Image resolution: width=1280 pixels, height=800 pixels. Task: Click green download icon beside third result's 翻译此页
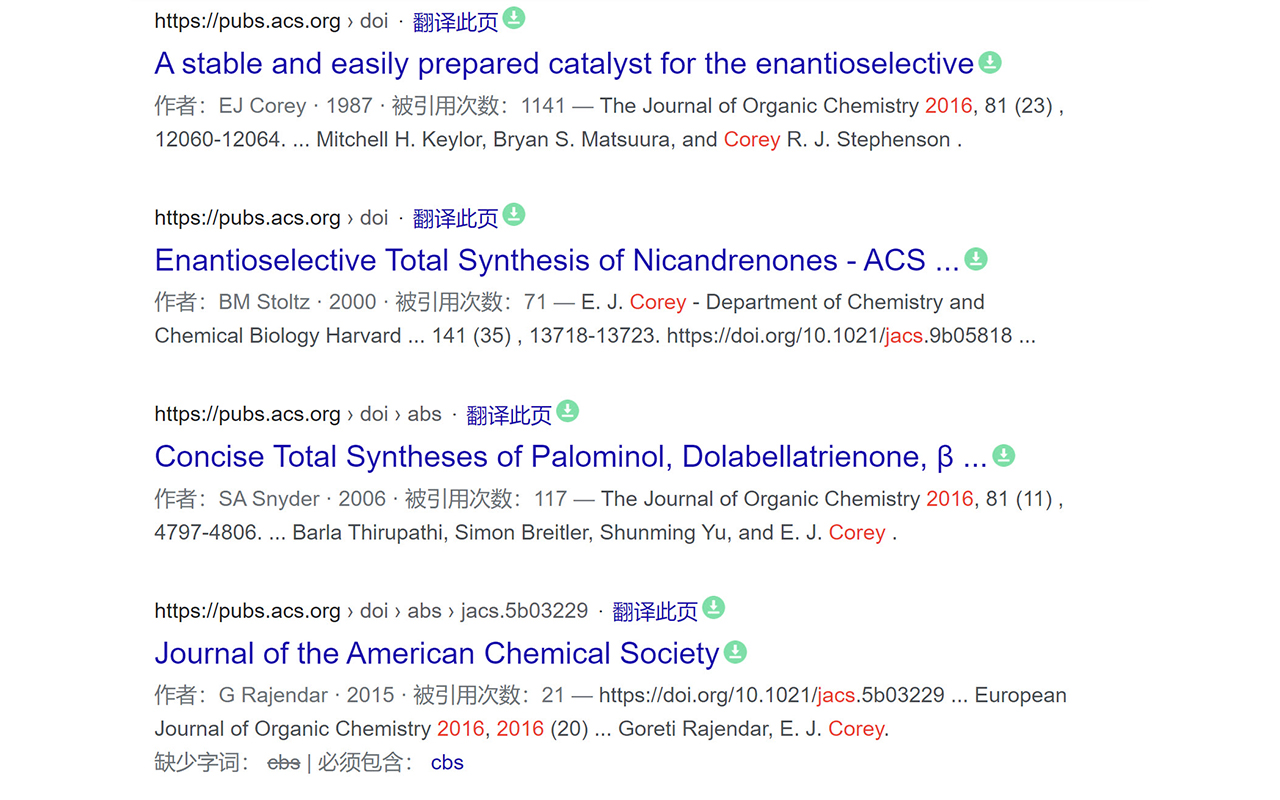click(x=567, y=411)
